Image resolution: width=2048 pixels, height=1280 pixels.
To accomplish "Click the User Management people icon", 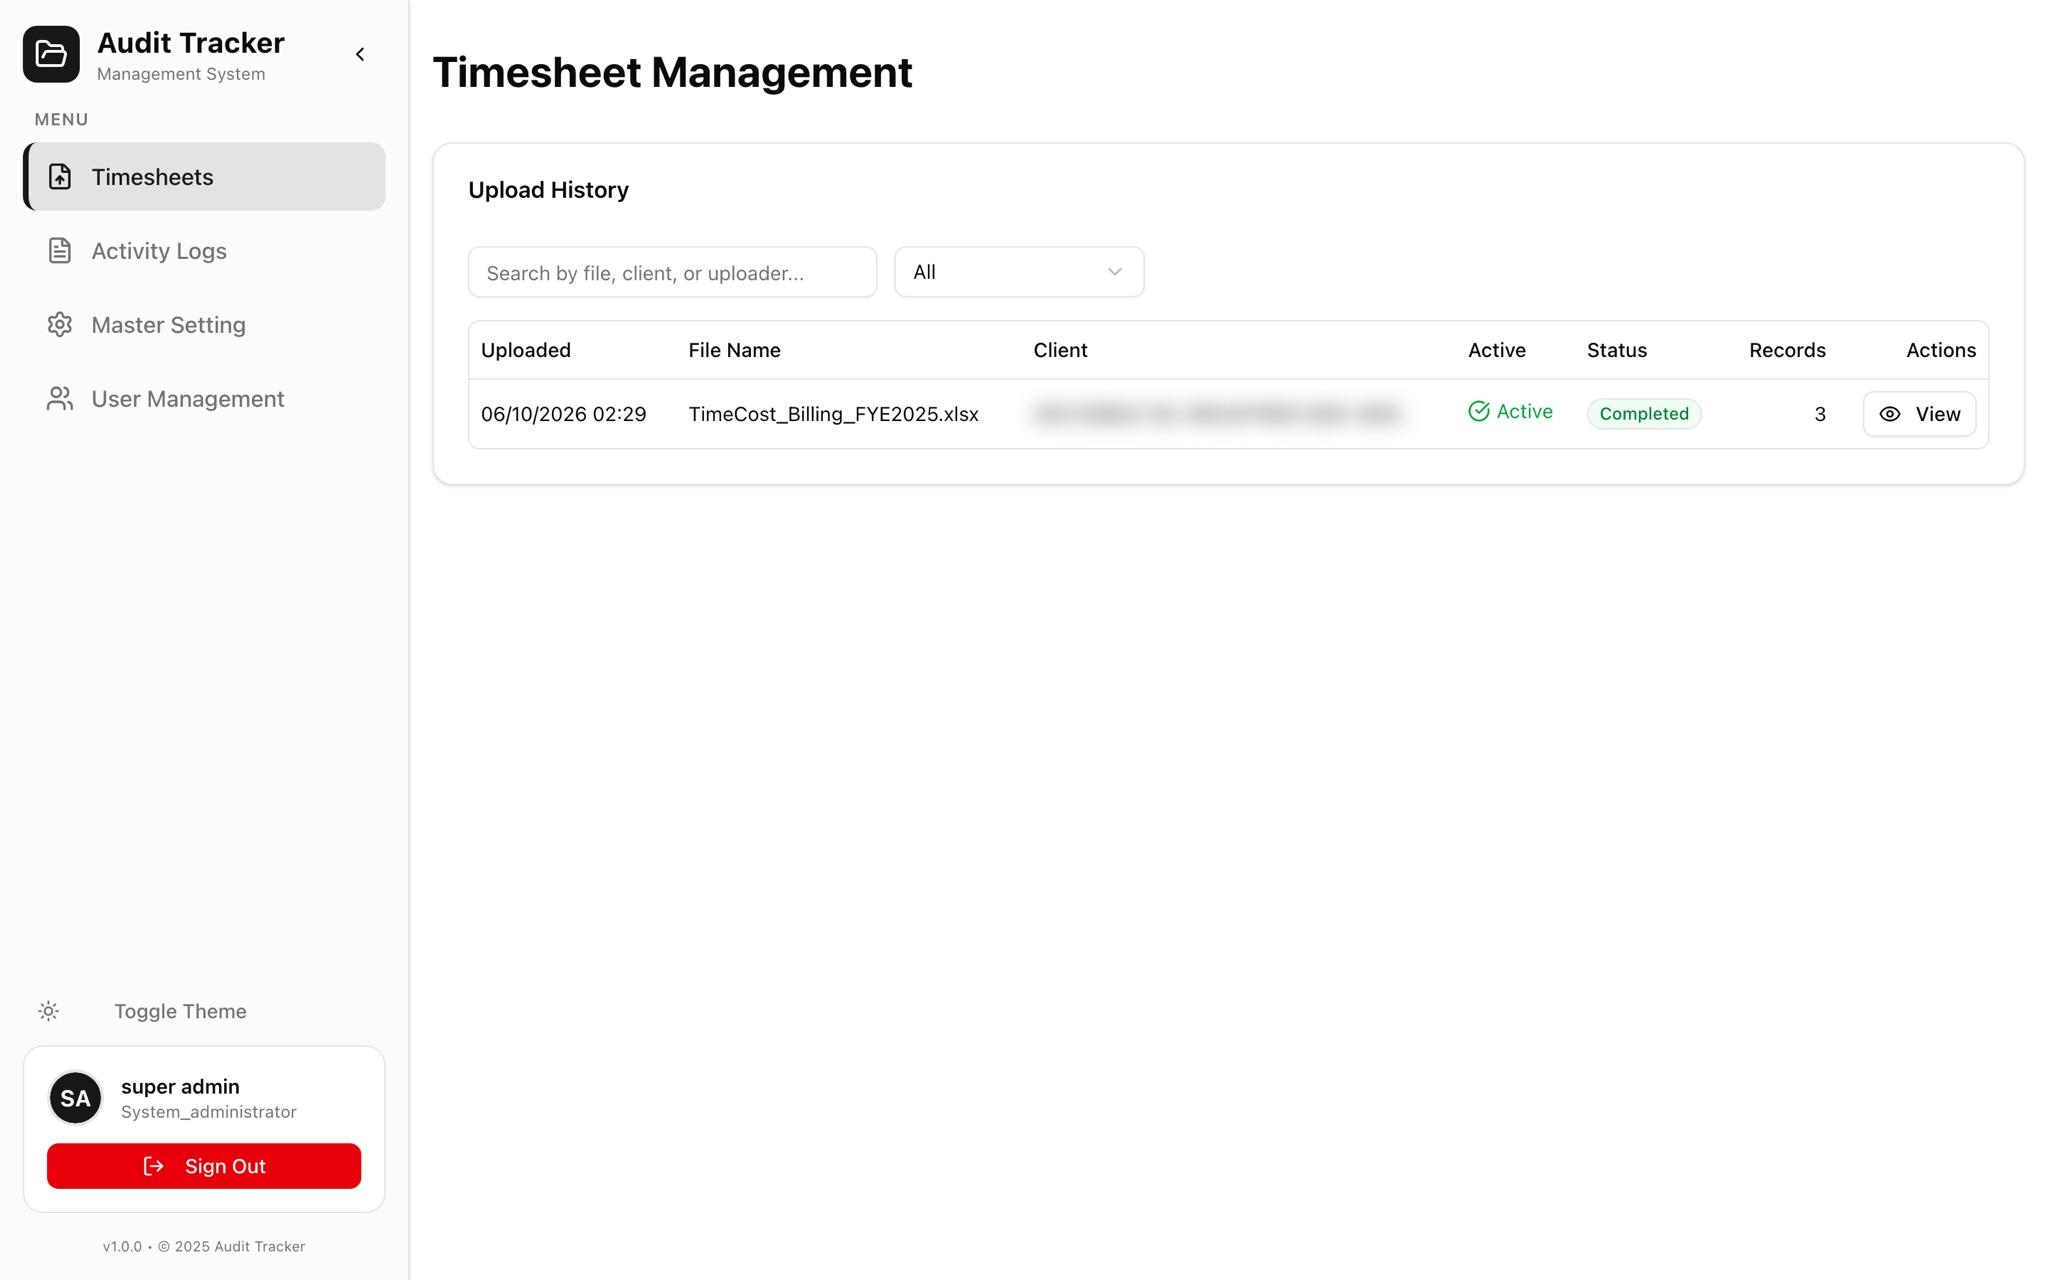I will pyautogui.click(x=60, y=399).
